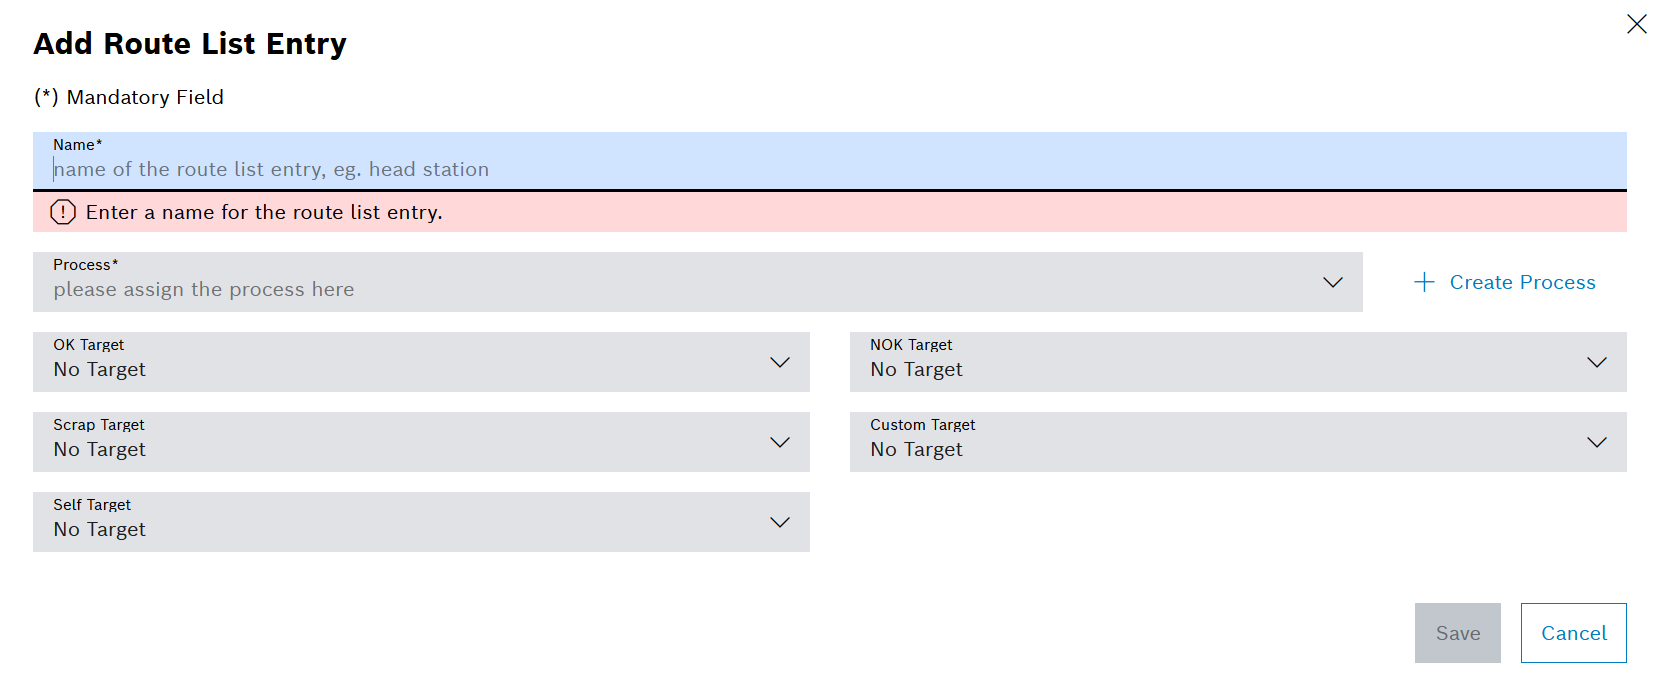Click the chevron icon on the NOK Target field
Image resolution: width=1660 pixels, height=692 pixels.
pyautogui.click(x=1597, y=362)
